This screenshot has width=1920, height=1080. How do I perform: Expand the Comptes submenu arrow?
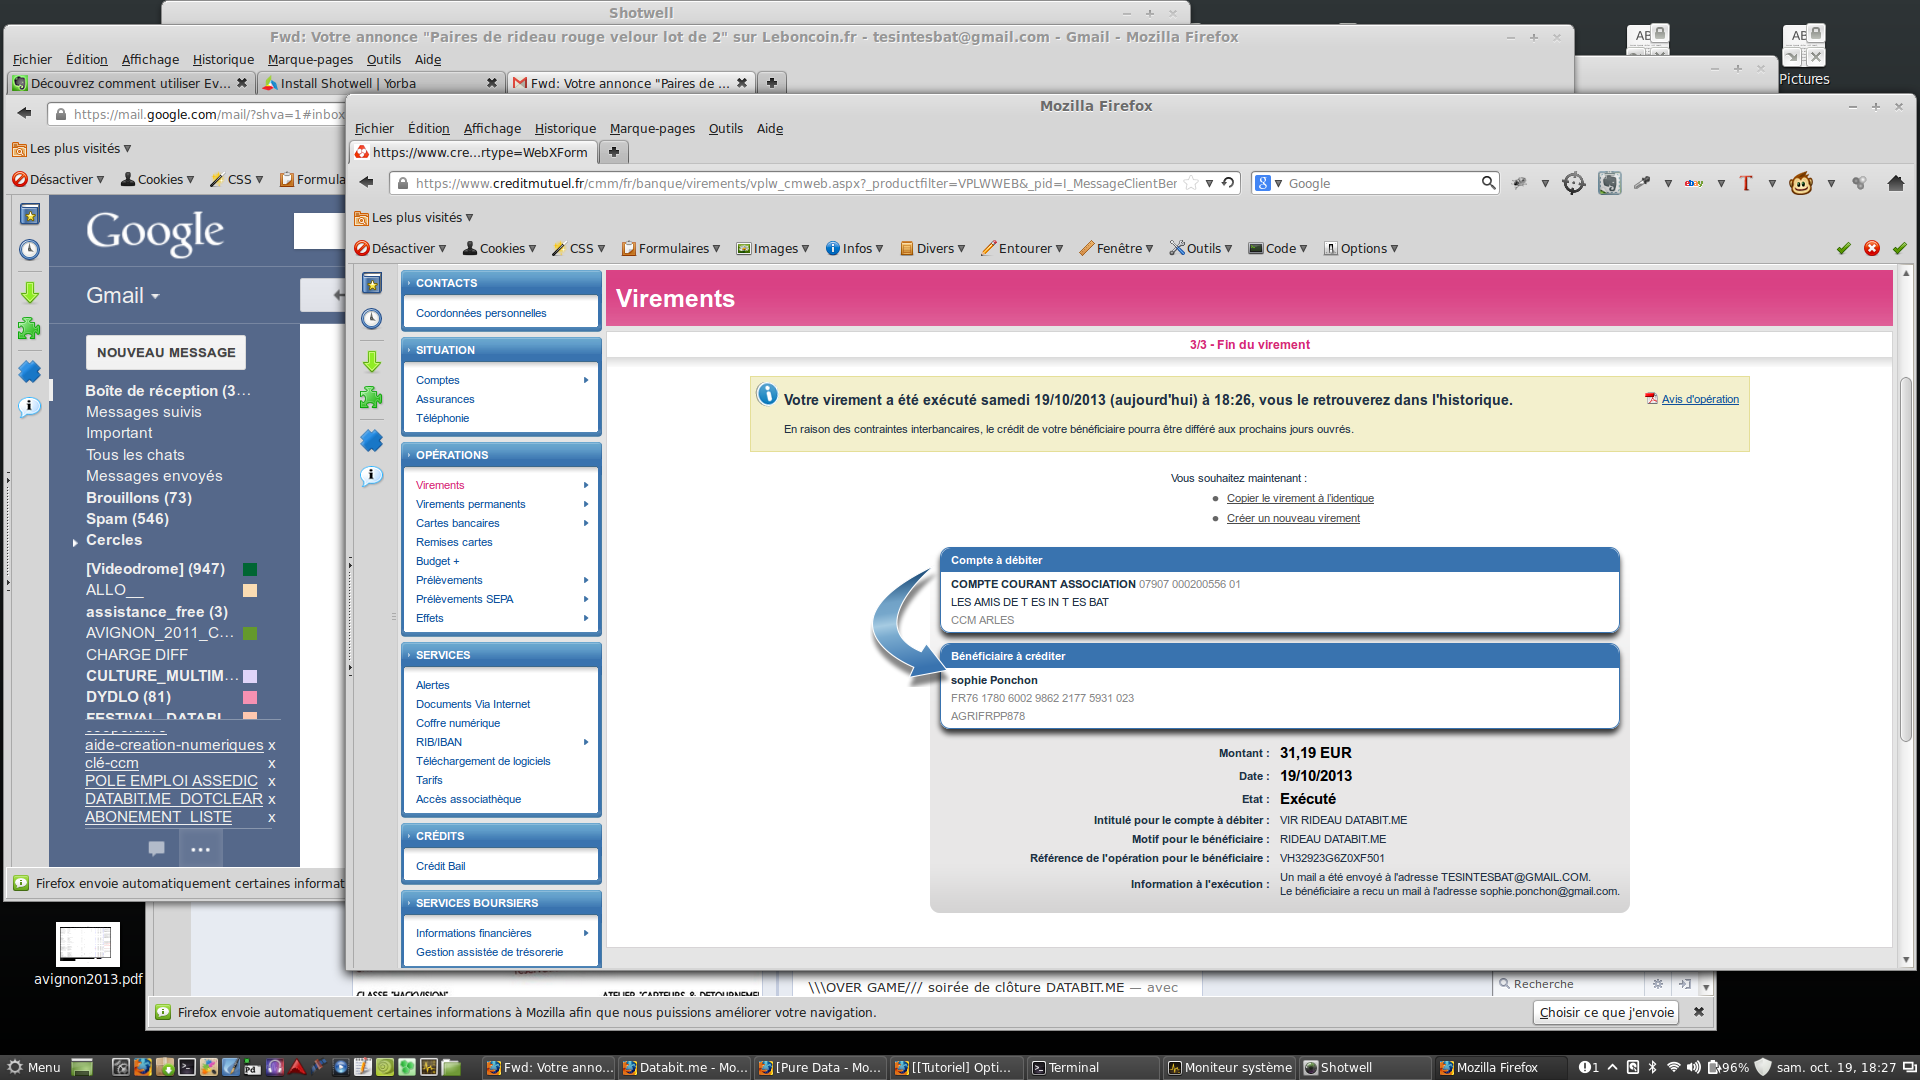(x=586, y=380)
